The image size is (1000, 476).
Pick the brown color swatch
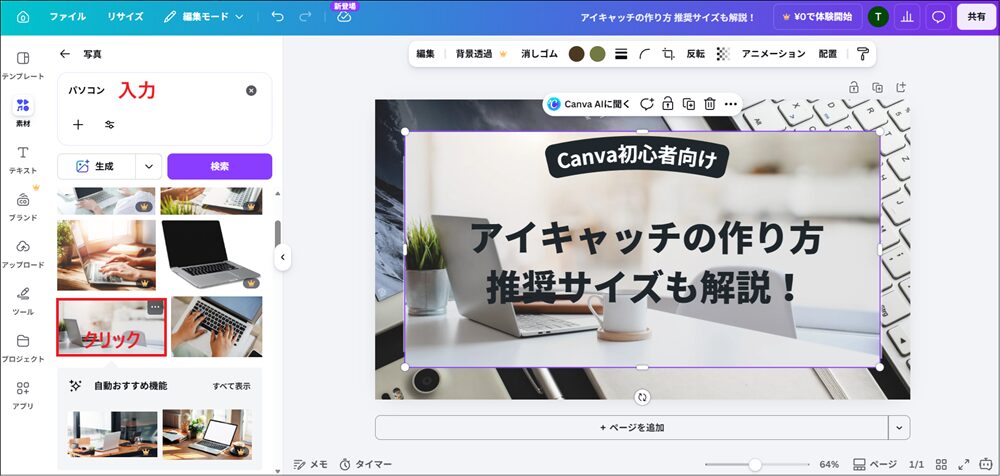tap(577, 54)
